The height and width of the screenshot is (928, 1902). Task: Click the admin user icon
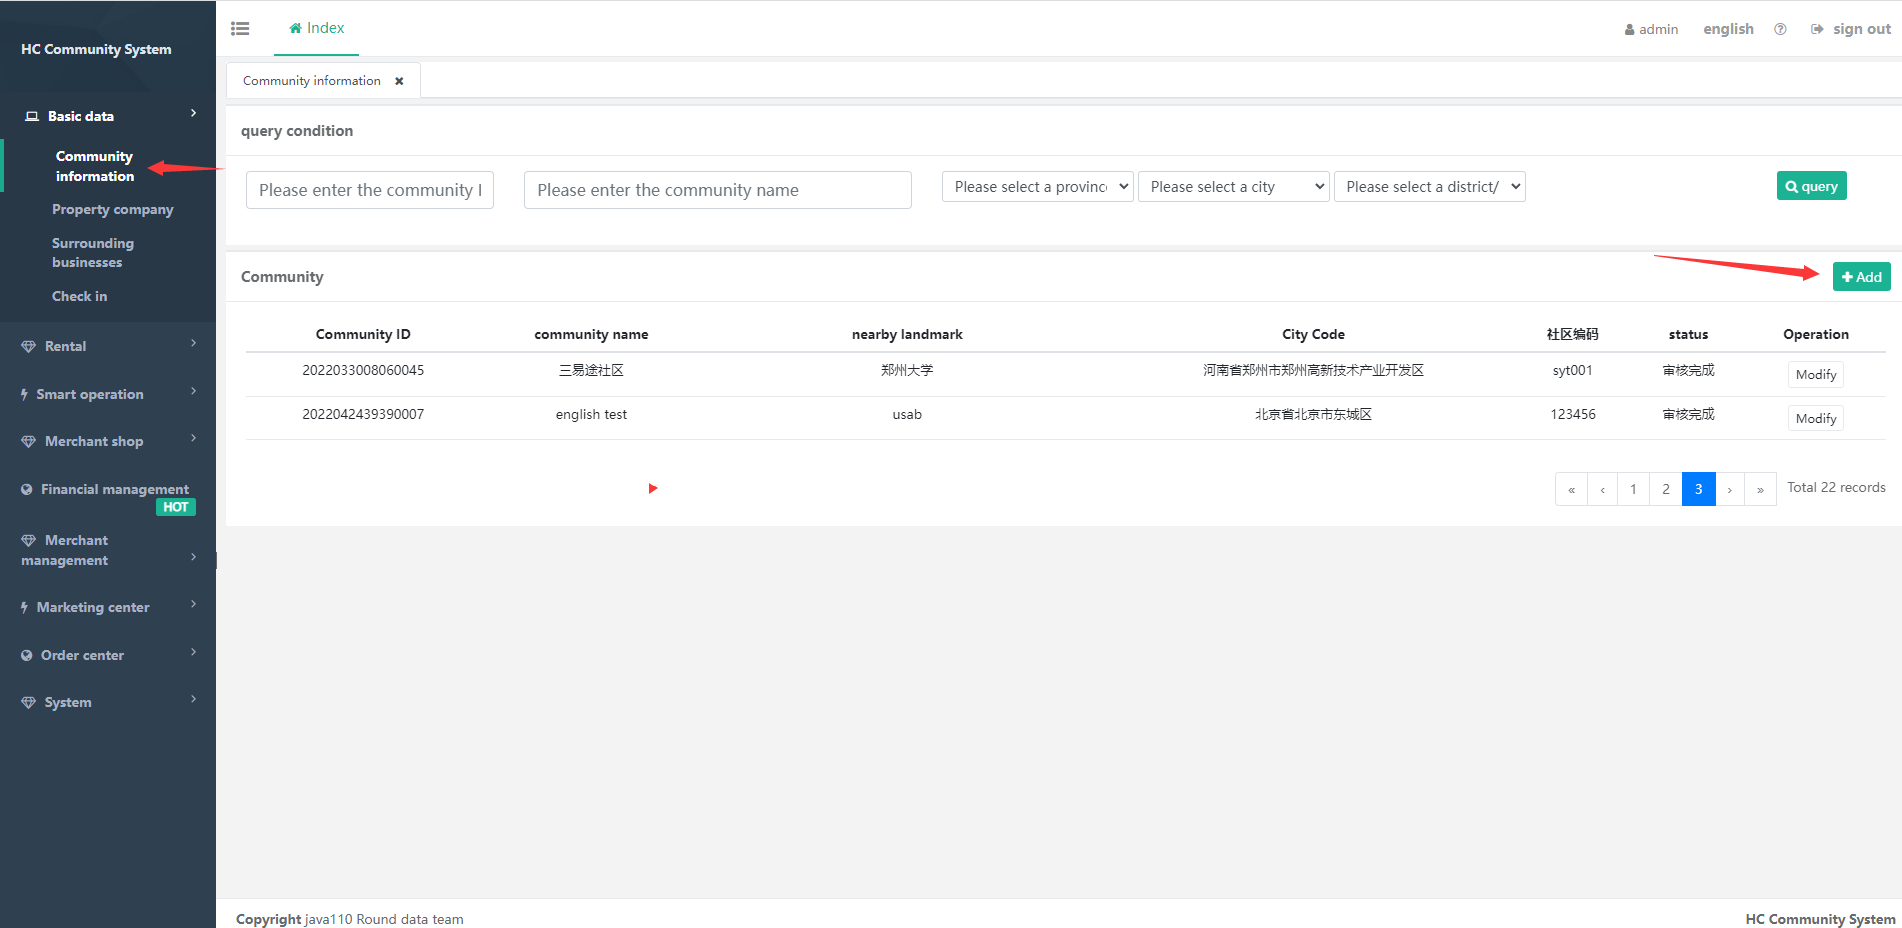[x=1629, y=30]
